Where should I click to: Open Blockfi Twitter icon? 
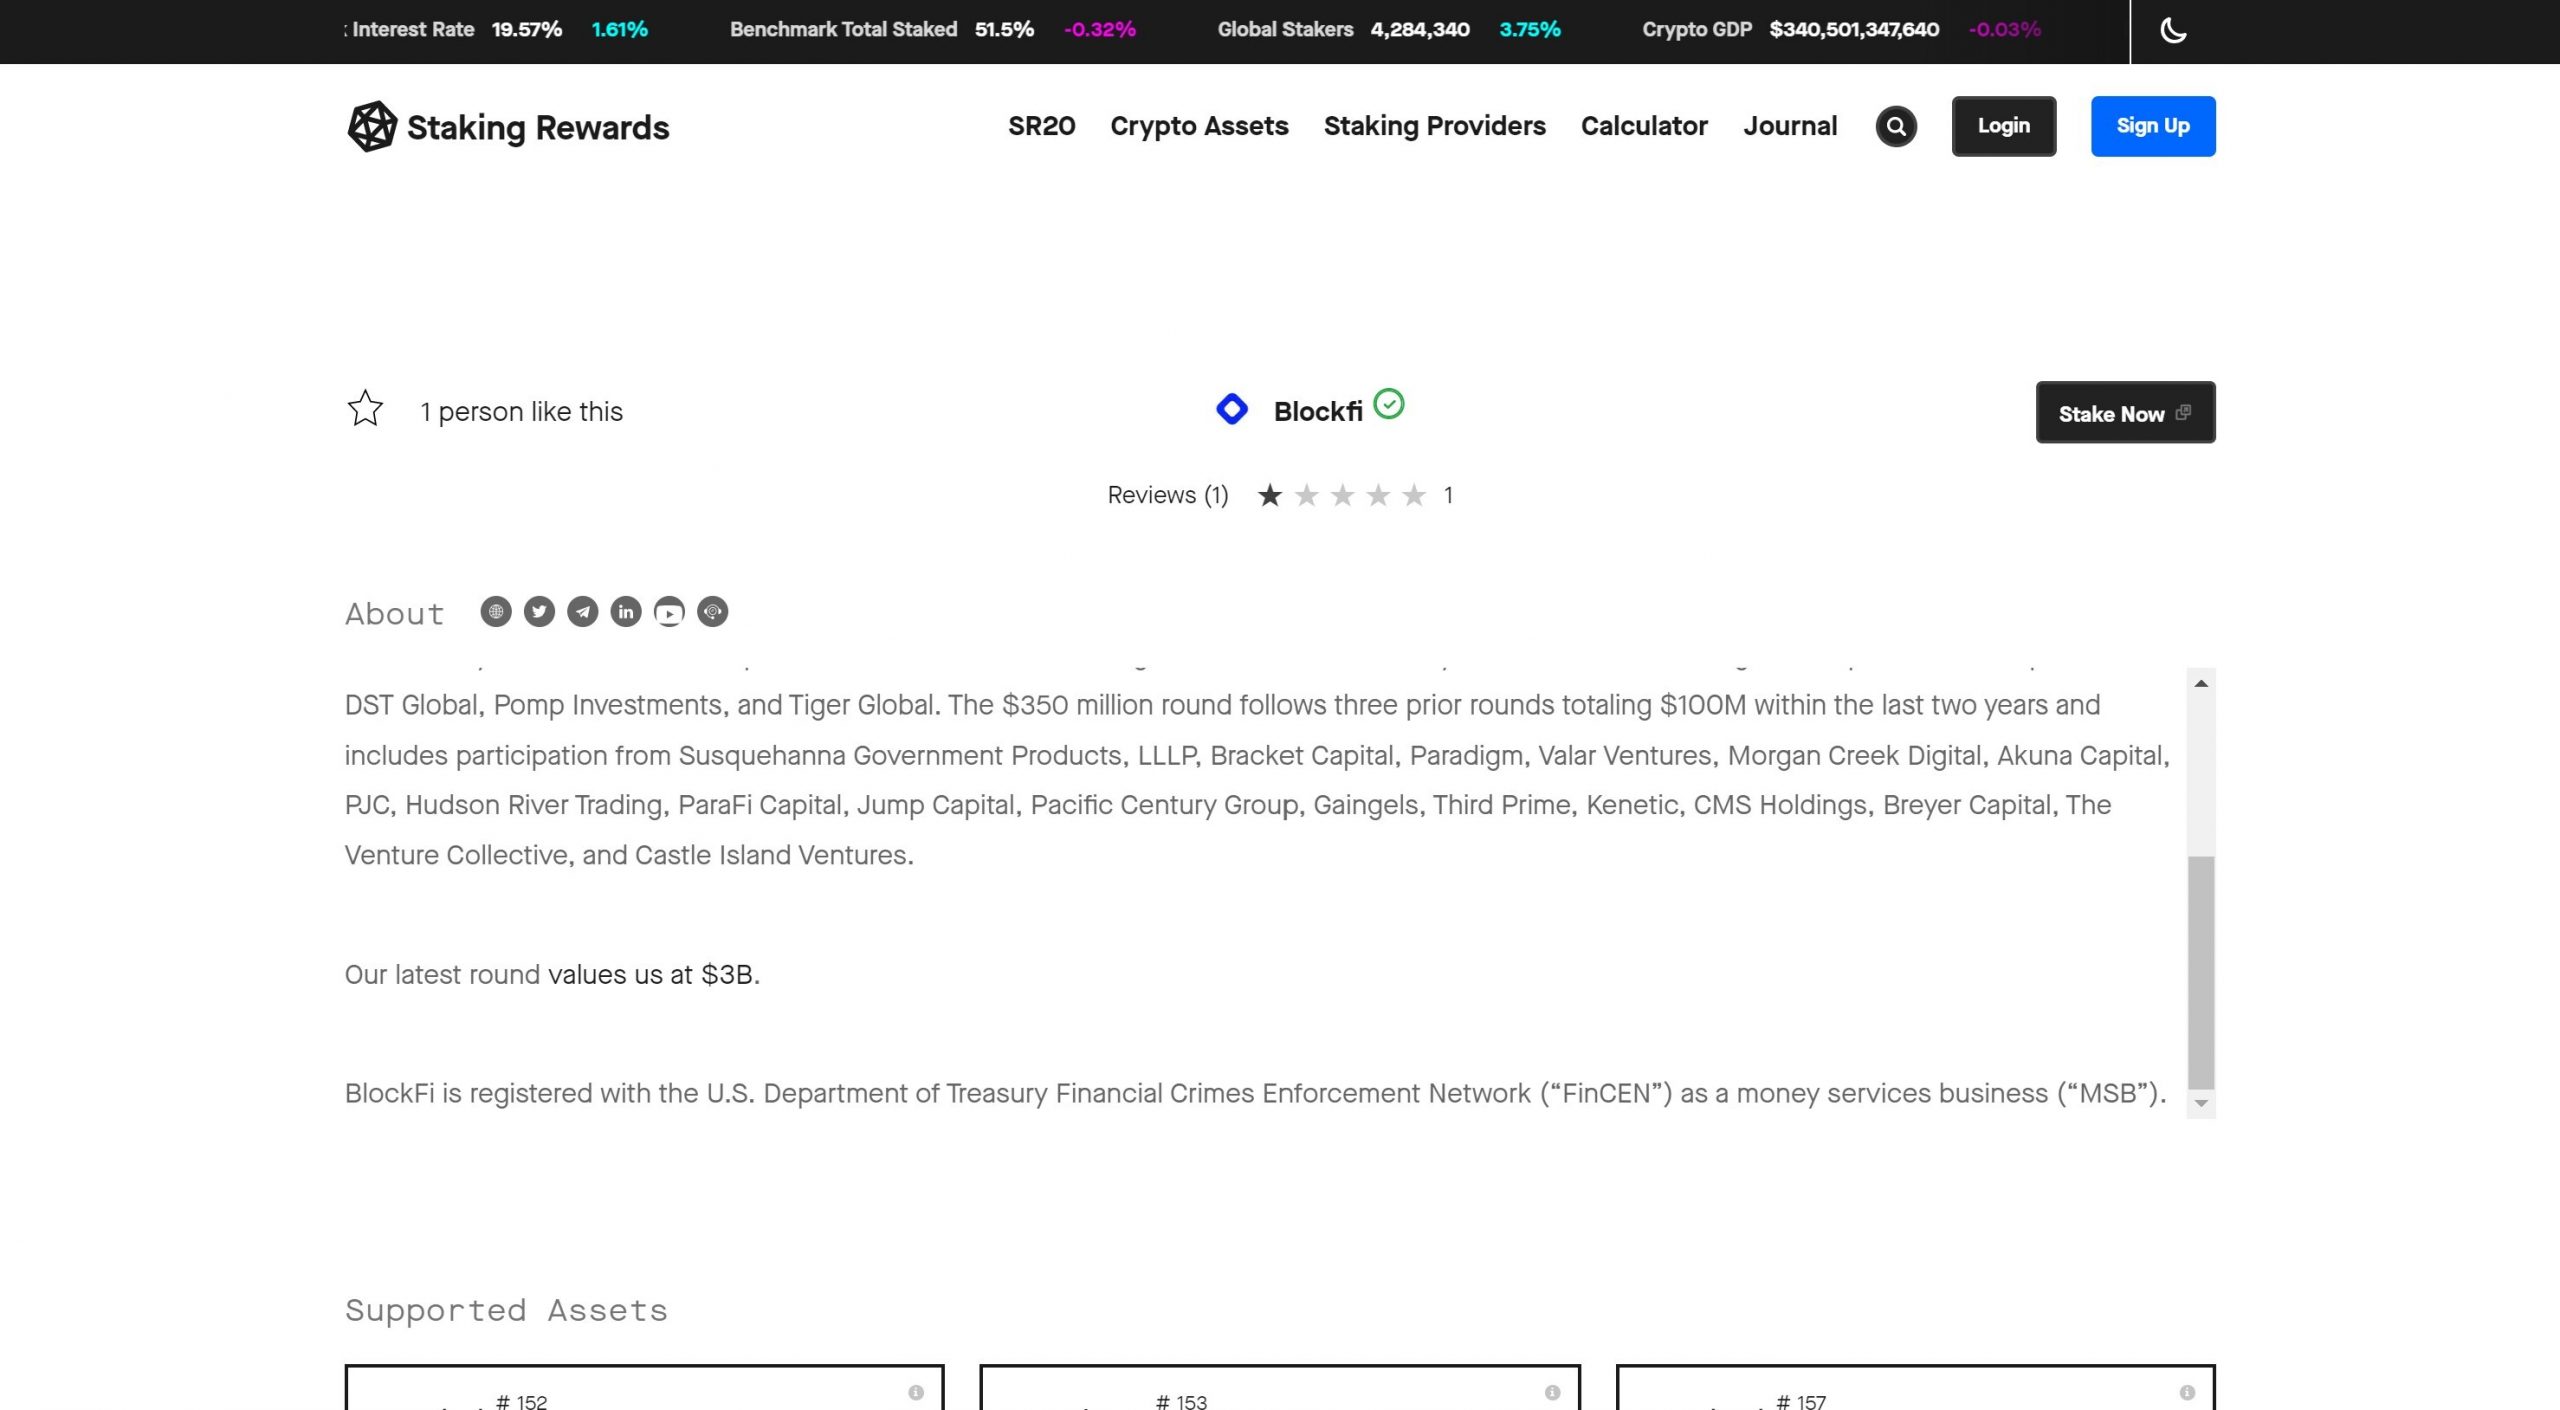point(539,612)
